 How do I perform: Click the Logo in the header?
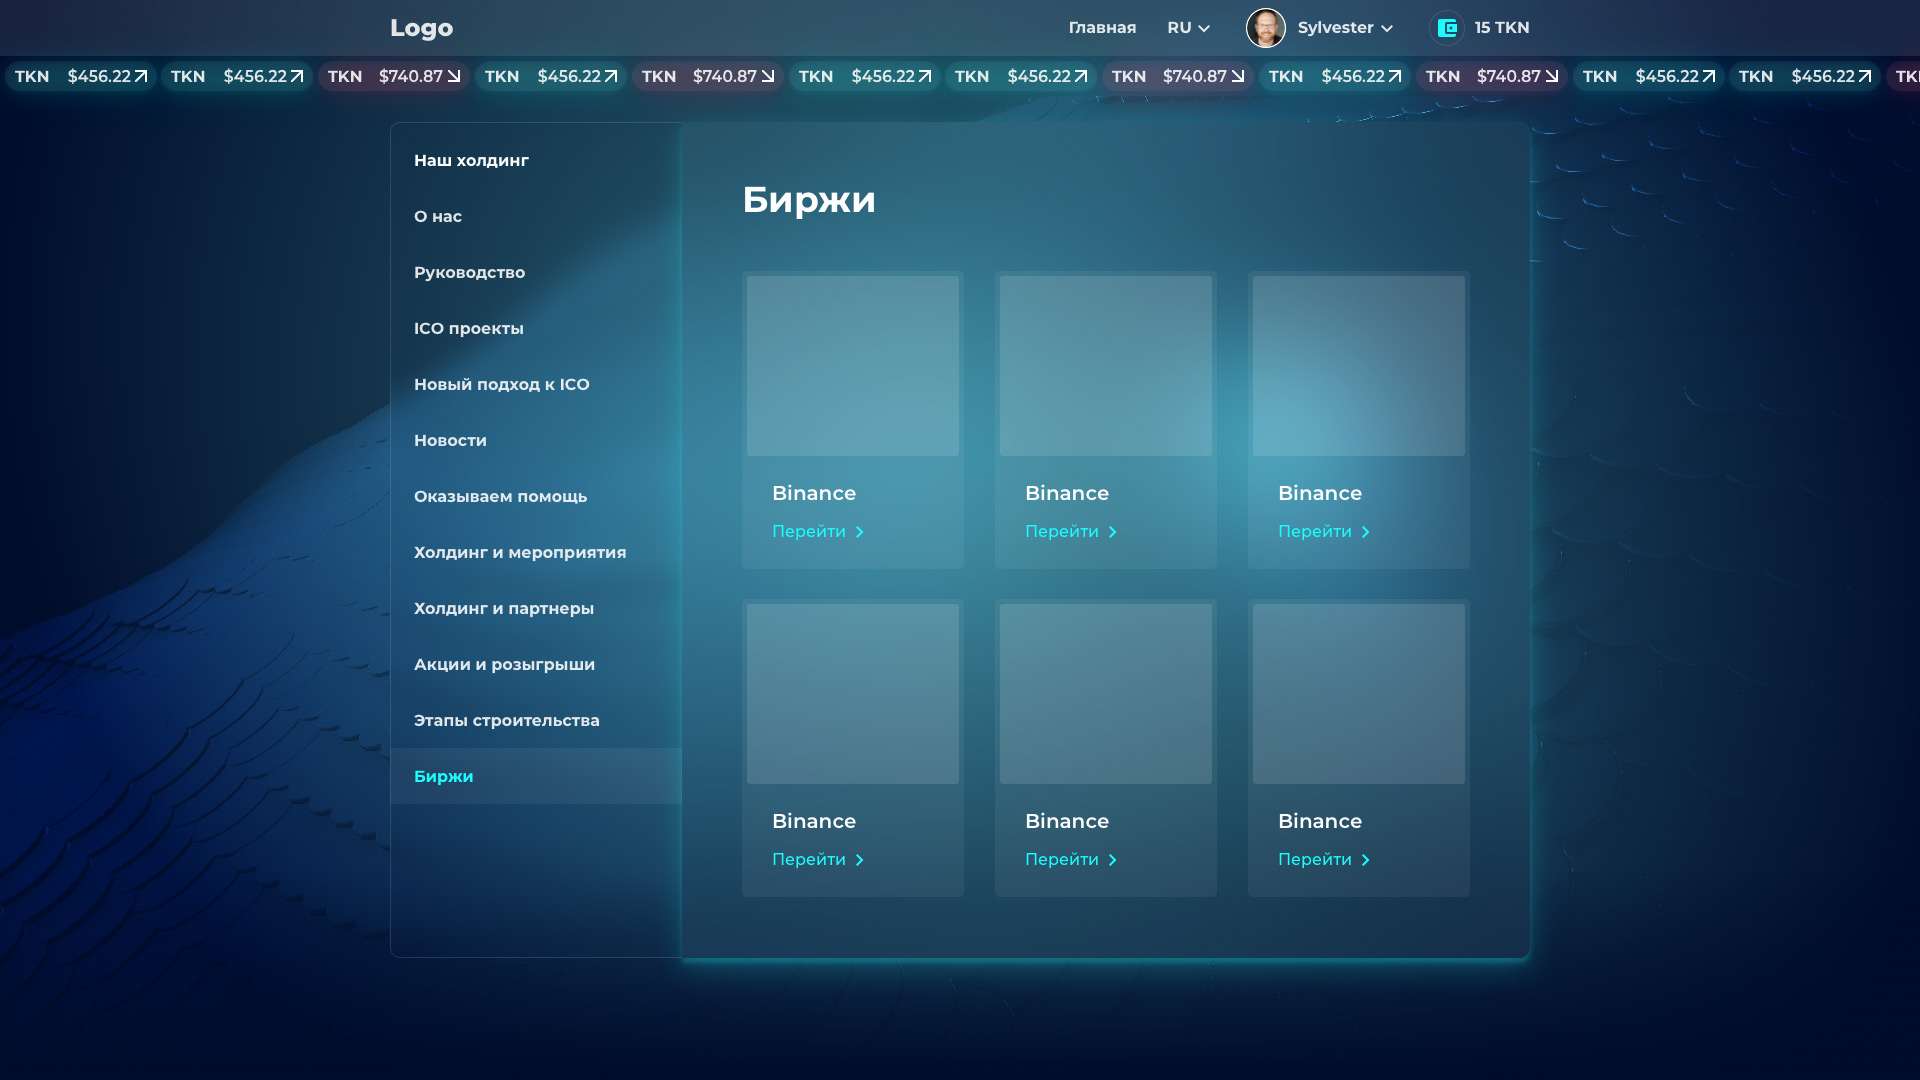(x=421, y=28)
